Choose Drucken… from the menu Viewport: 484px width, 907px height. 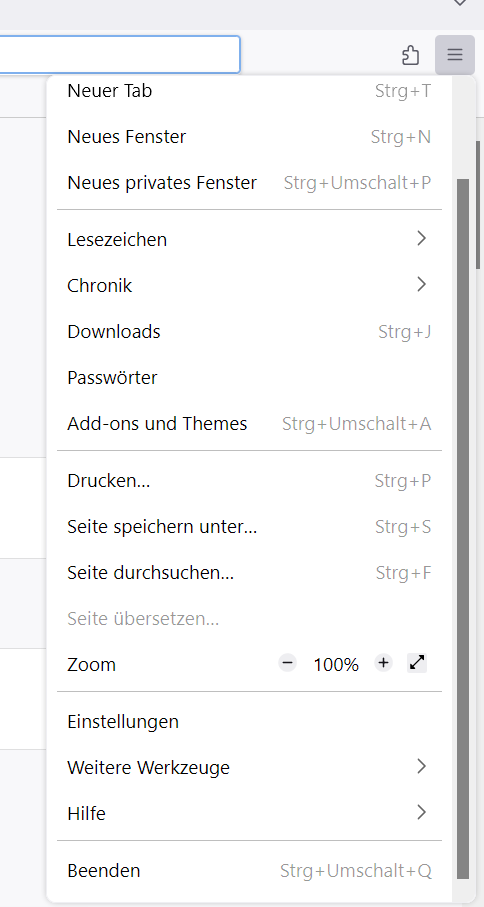(x=249, y=481)
